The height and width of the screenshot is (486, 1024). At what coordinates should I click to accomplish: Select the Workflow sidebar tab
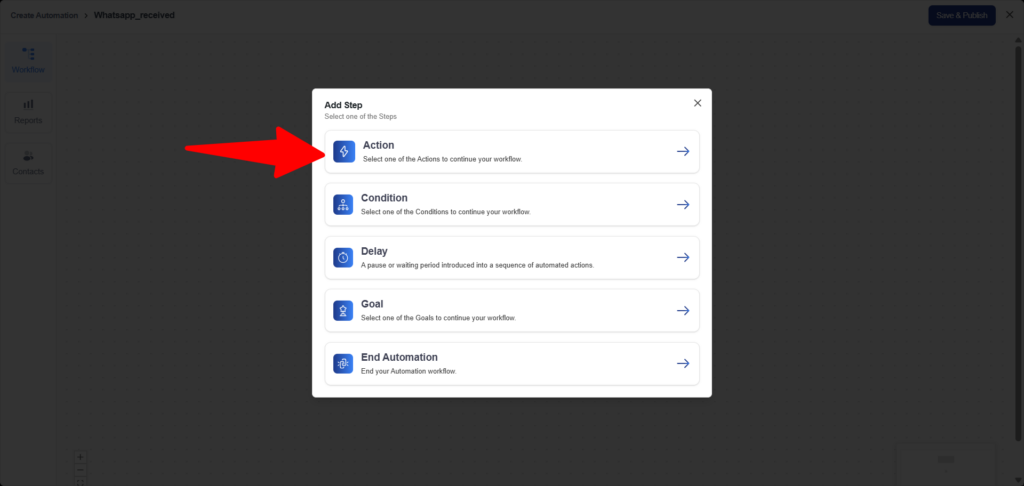[28, 60]
